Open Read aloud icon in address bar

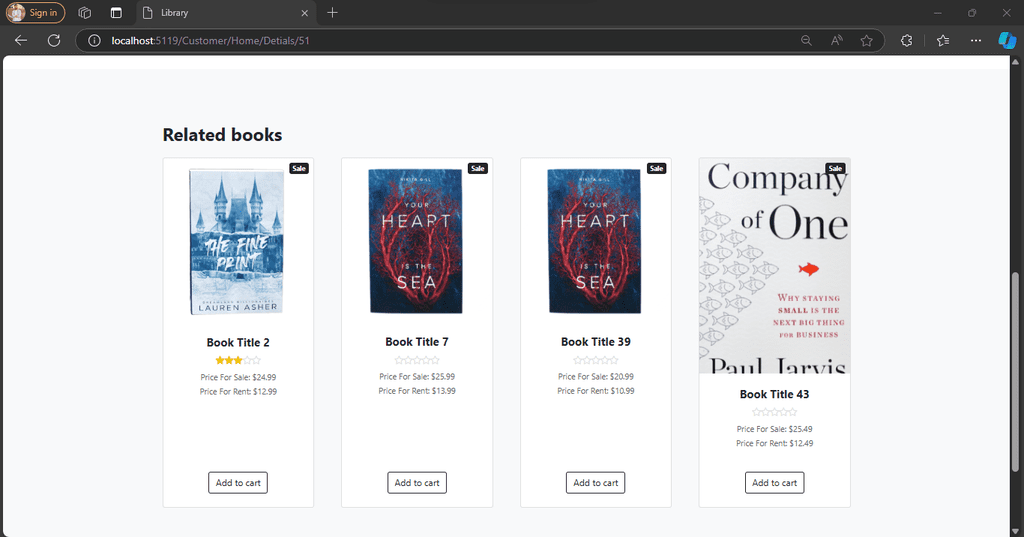pyautogui.click(x=837, y=41)
